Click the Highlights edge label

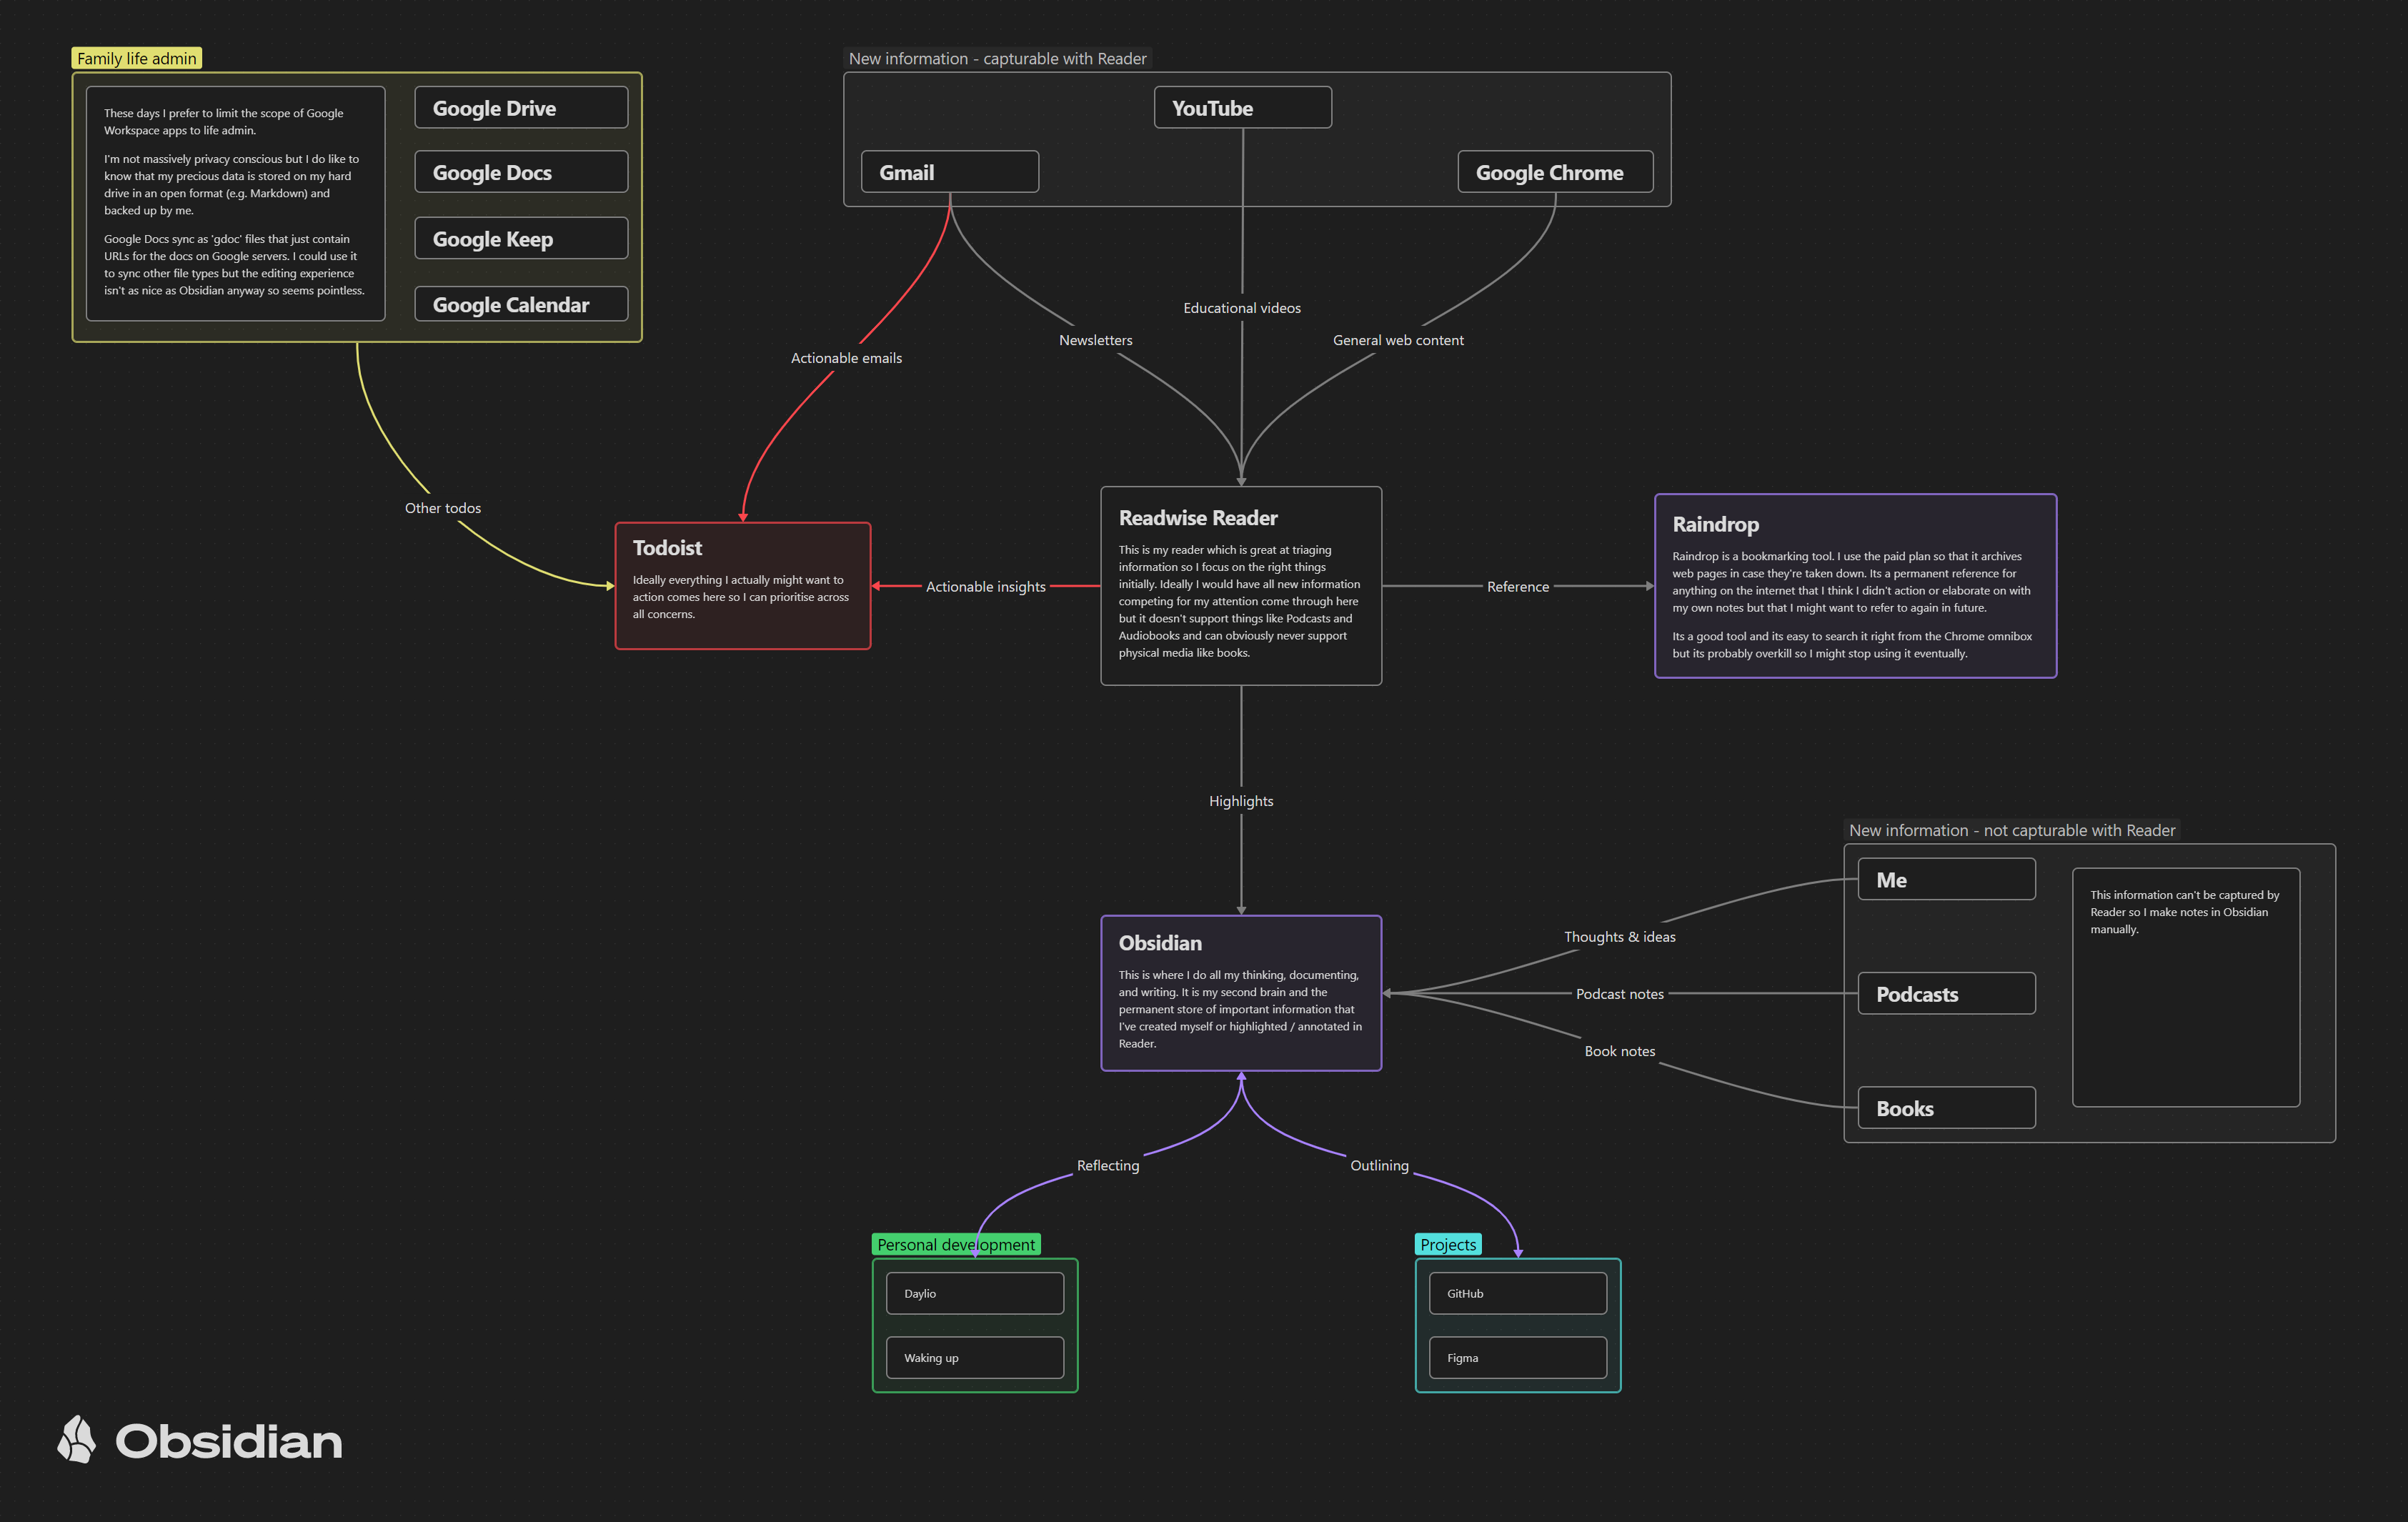1241,801
